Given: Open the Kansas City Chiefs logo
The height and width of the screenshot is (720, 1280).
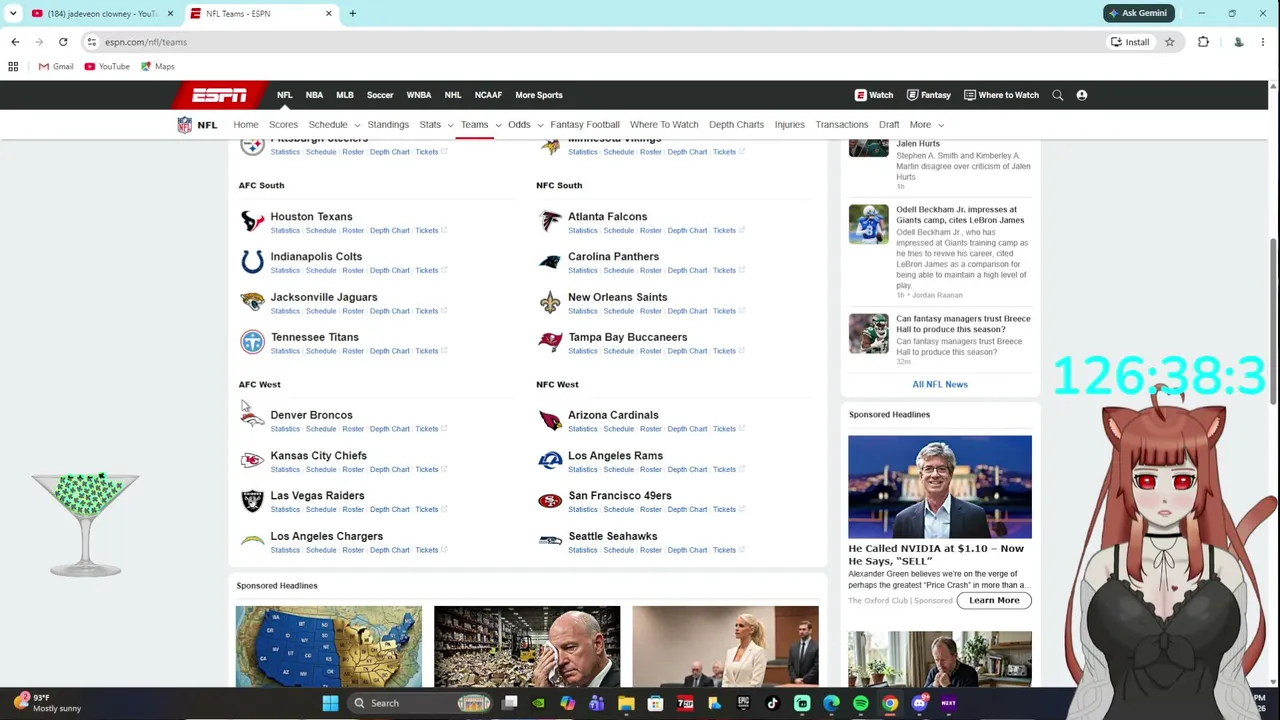Looking at the screenshot, I should (x=252, y=460).
